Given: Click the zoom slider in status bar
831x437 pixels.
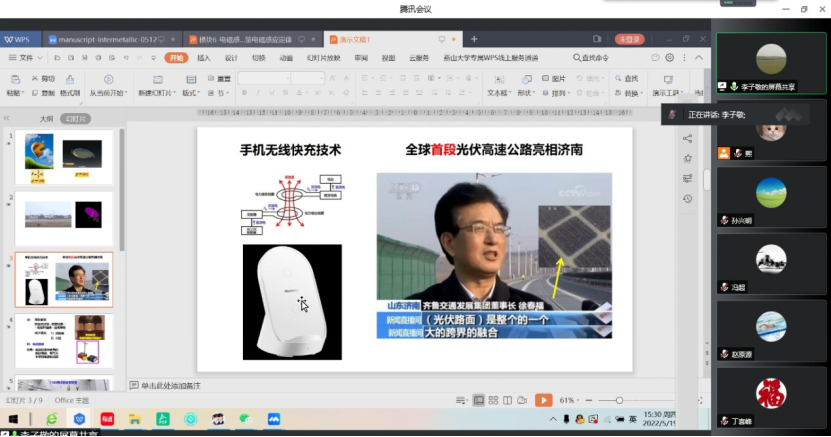Looking at the screenshot, I should tap(619, 400).
